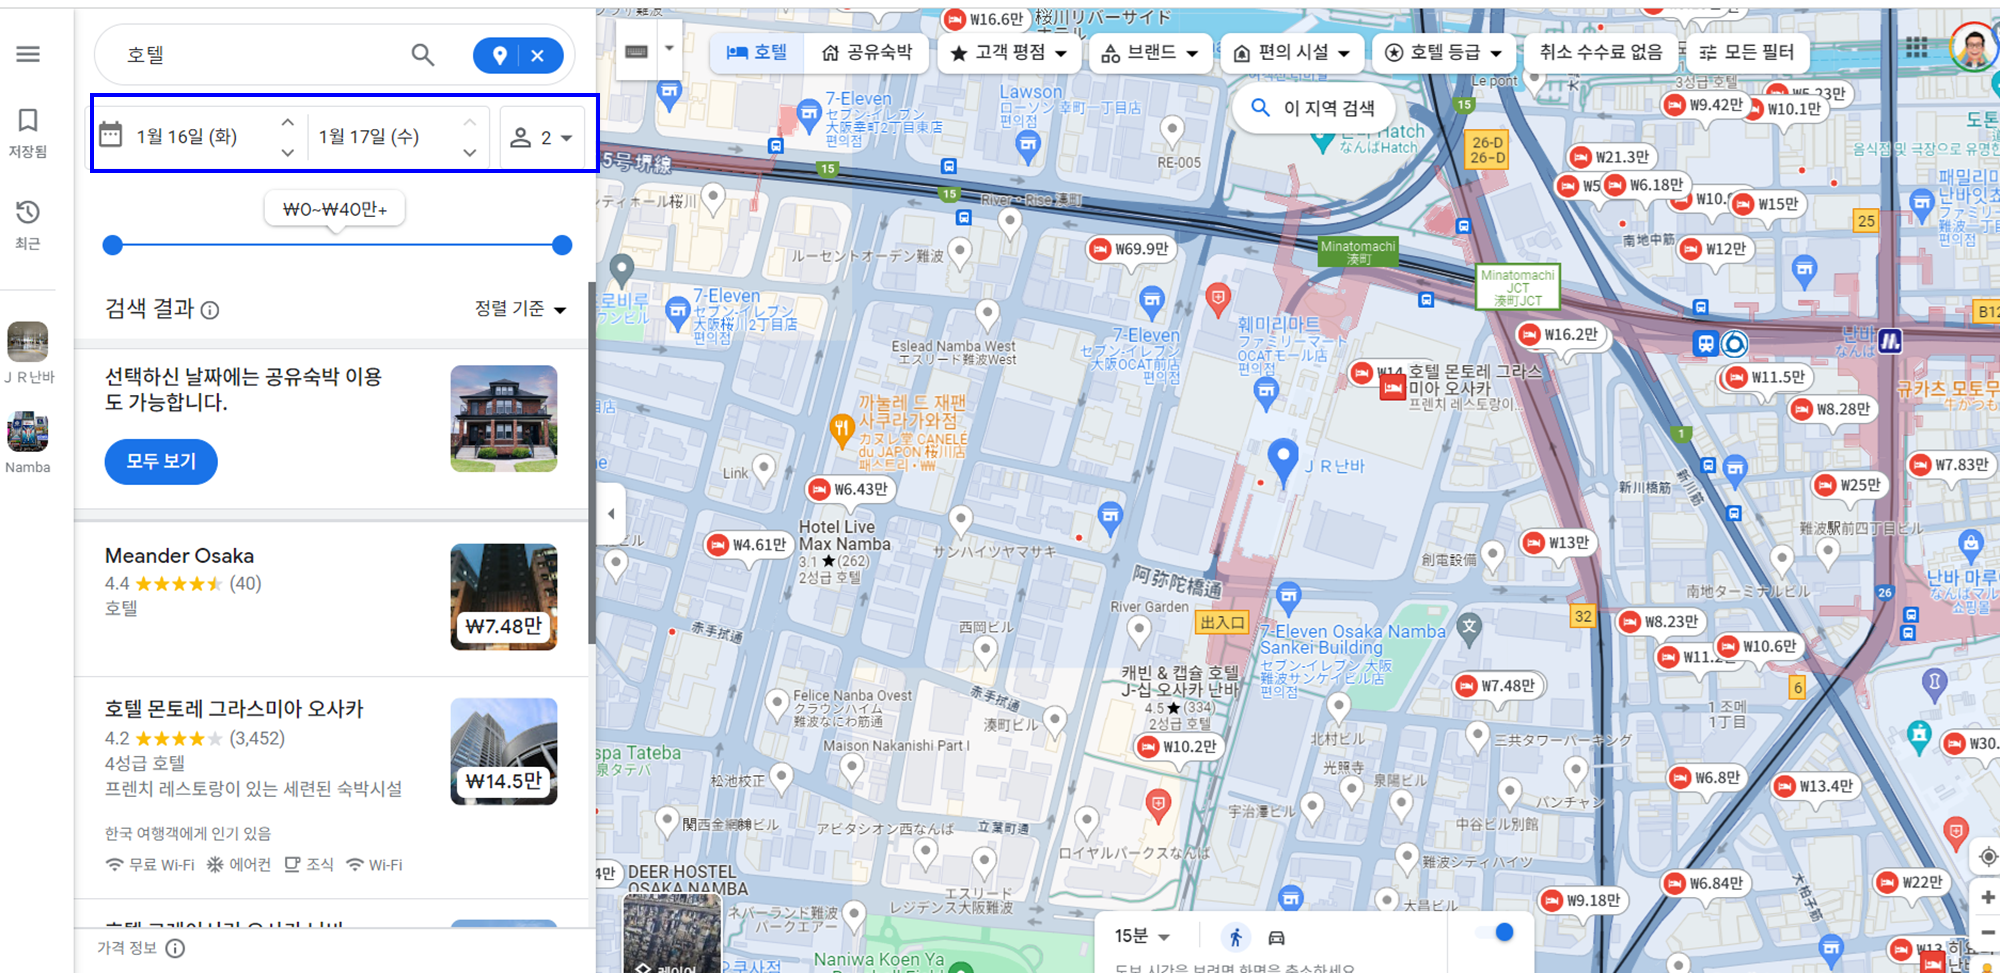Switch to the 공유숙박 tab

(866, 52)
